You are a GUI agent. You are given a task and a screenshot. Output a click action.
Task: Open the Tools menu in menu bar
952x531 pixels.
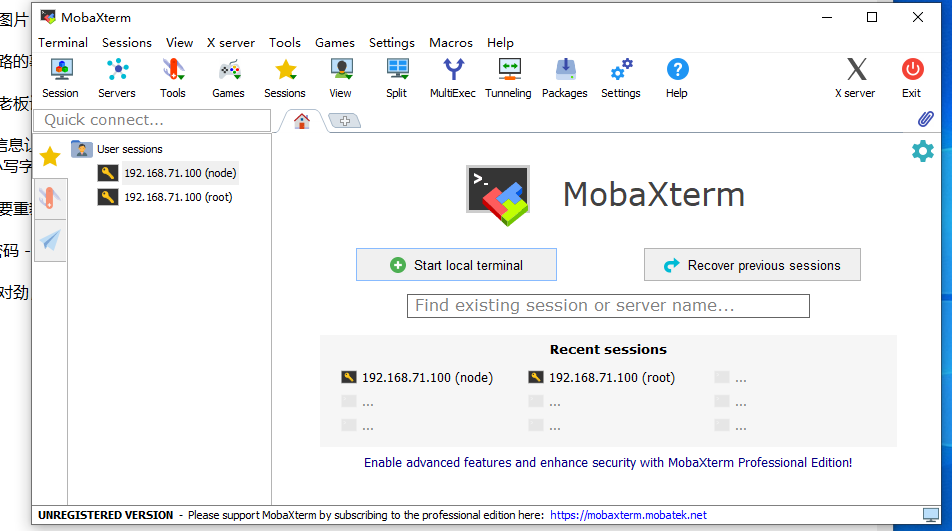point(285,42)
